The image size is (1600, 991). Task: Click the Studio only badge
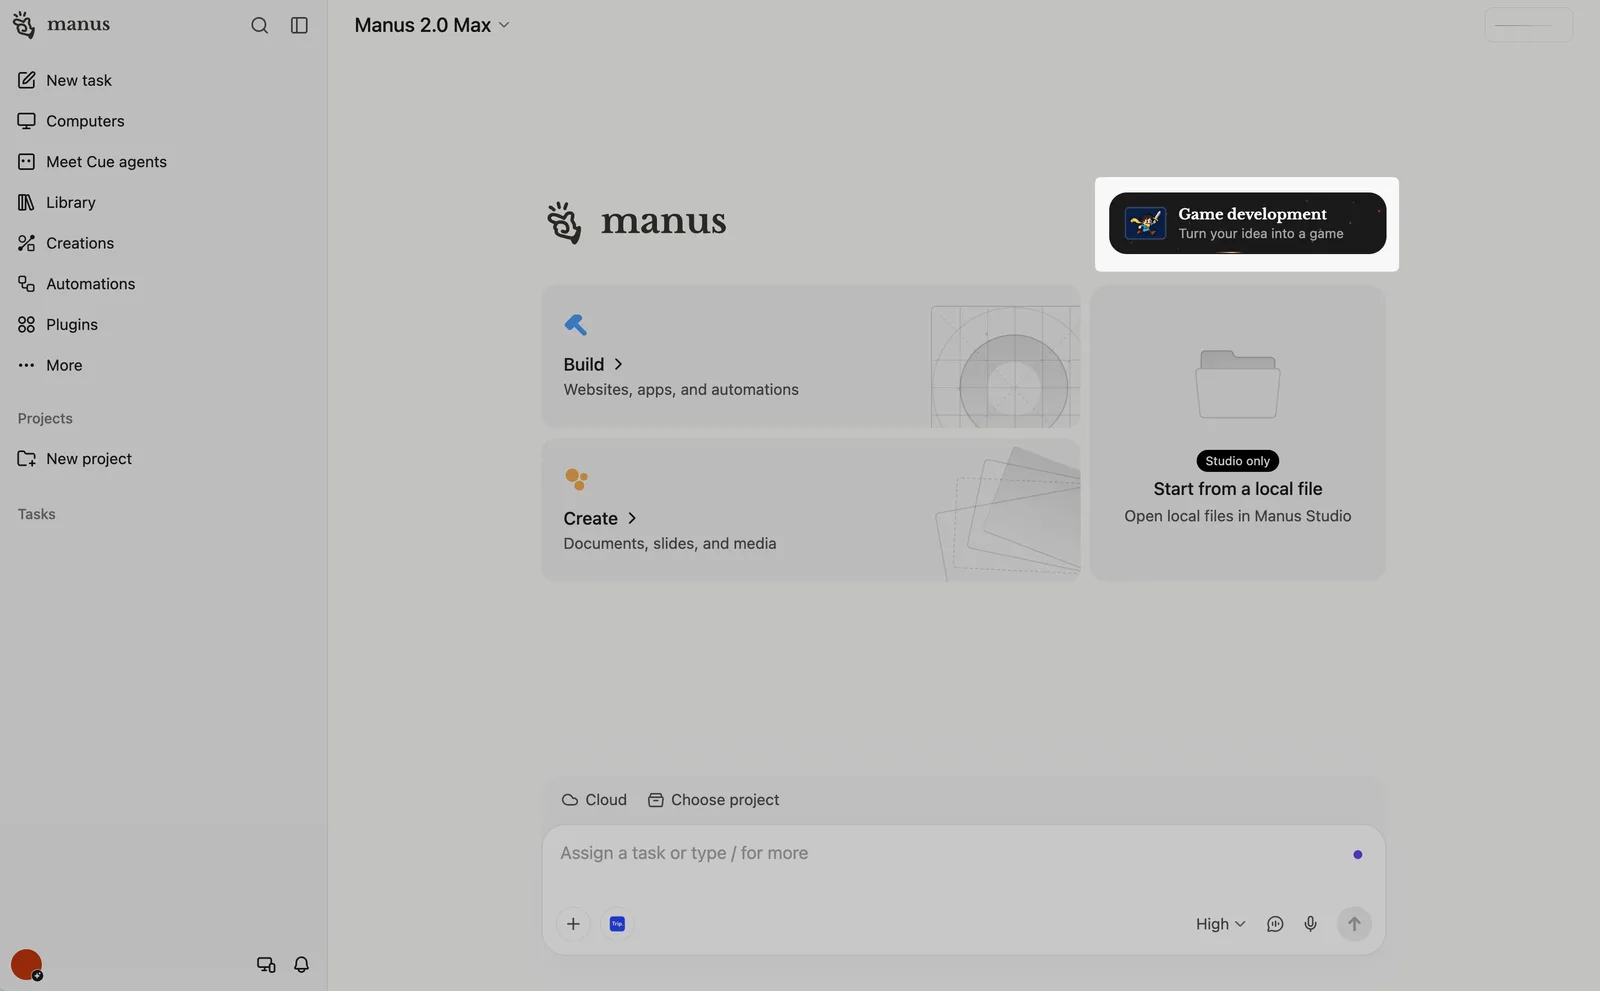click(1238, 461)
